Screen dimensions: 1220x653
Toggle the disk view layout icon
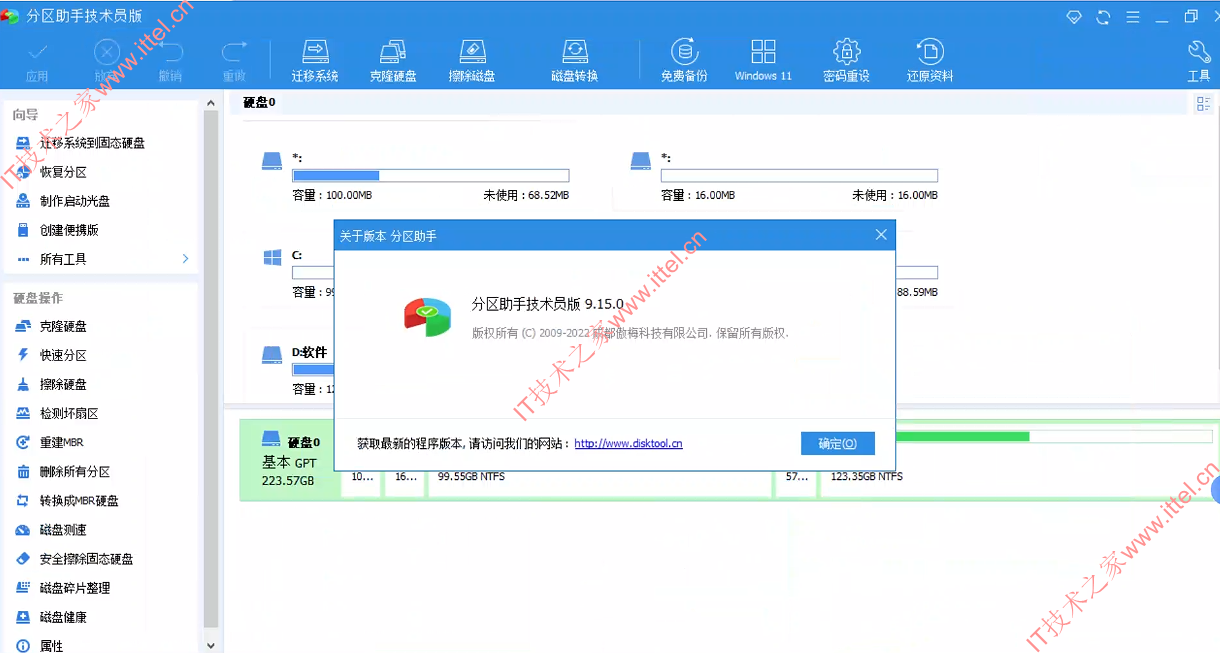click(1203, 104)
